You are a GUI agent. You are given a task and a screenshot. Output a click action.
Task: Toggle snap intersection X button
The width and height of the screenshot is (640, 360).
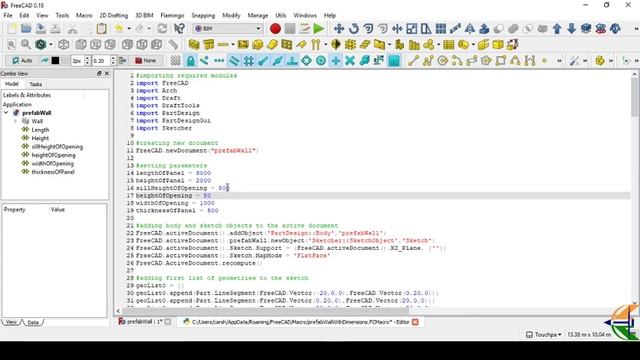350,61
